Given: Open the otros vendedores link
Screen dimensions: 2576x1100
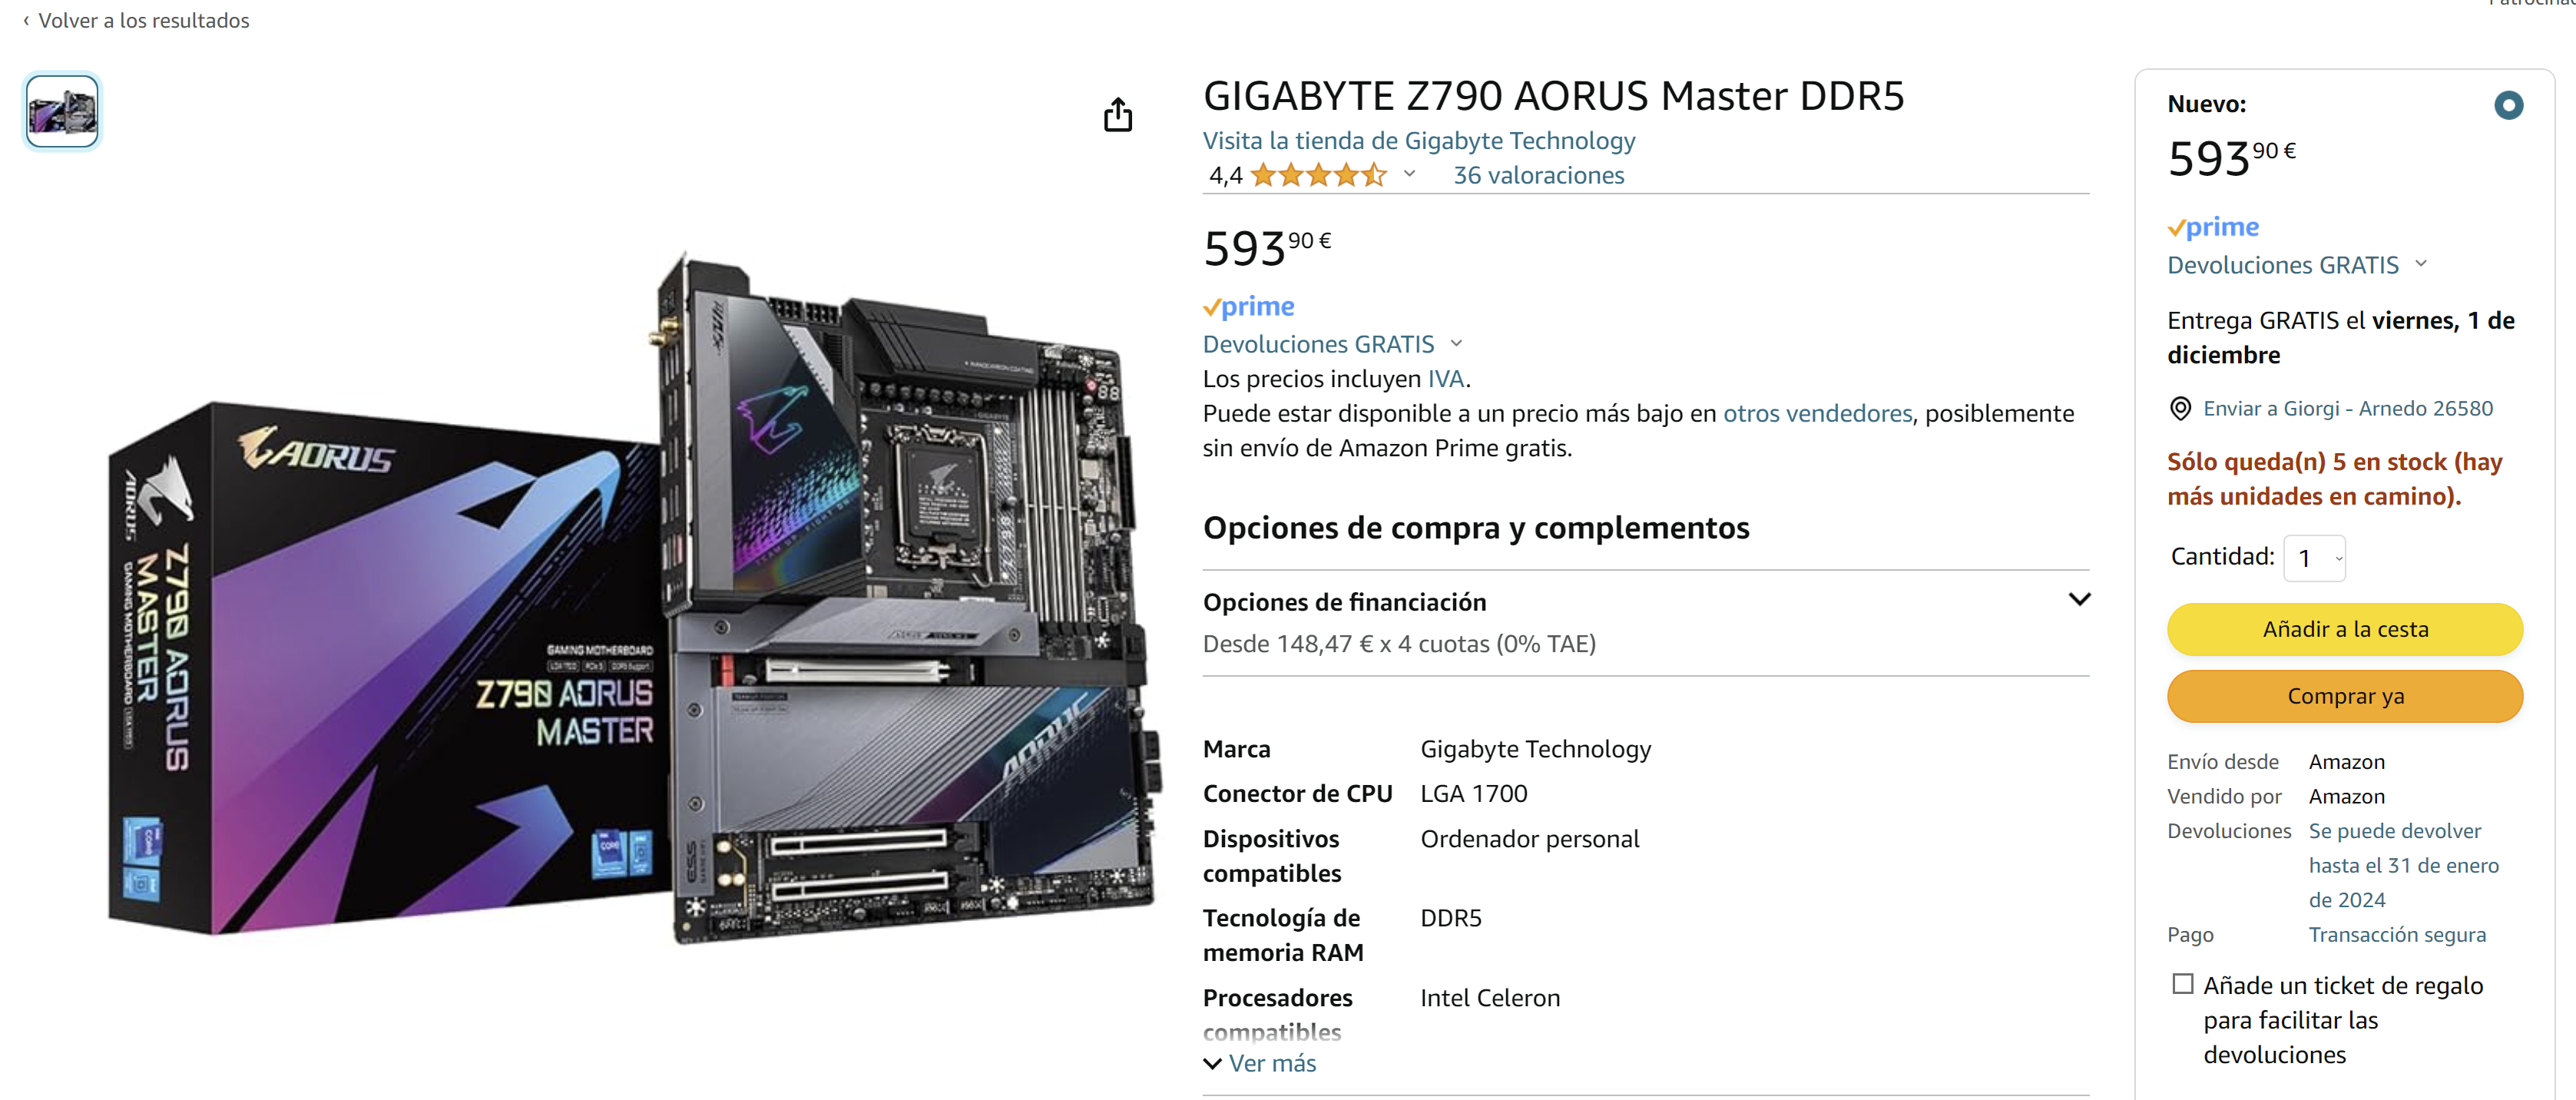Looking at the screenshot, I should pos(1817,413).
